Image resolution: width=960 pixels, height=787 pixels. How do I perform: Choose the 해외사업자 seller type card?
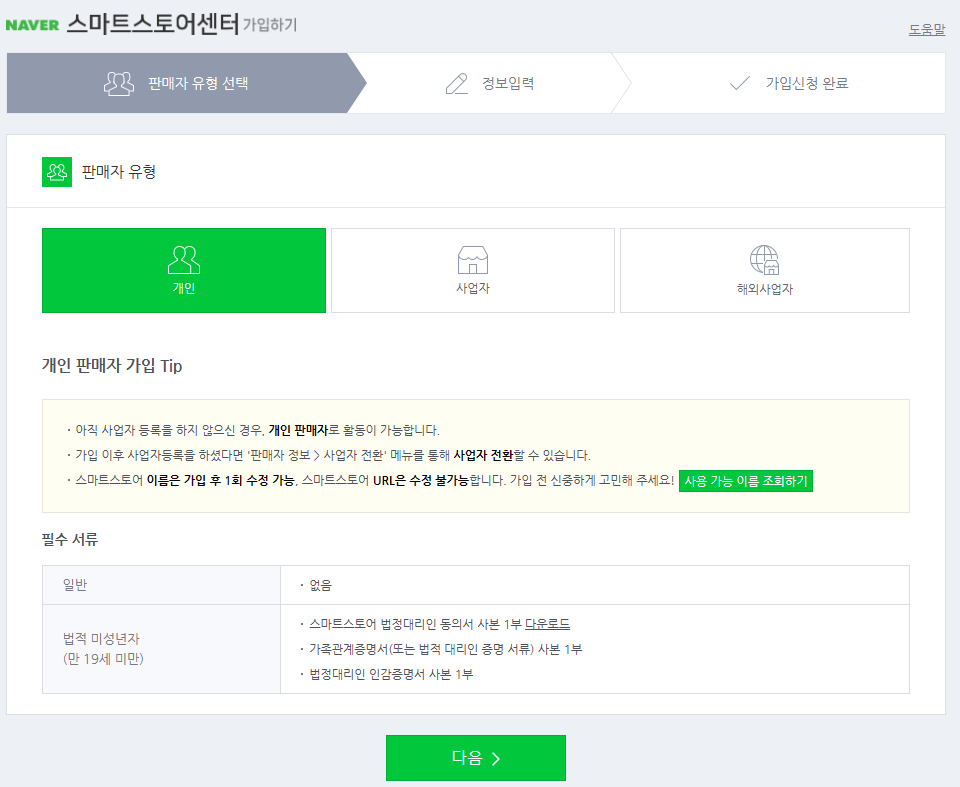[x=765, y=271]
